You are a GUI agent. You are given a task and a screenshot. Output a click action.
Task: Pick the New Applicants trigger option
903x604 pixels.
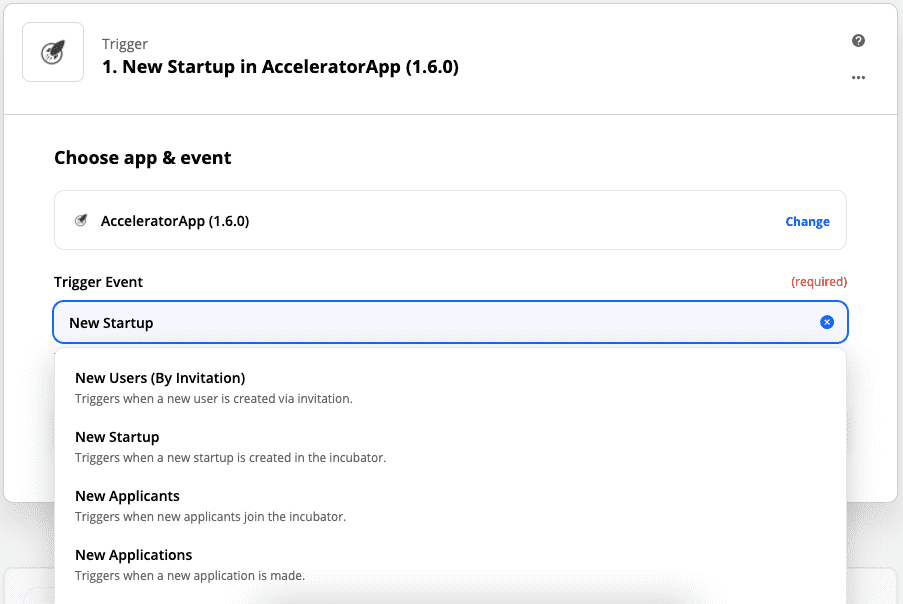point(127,496)
